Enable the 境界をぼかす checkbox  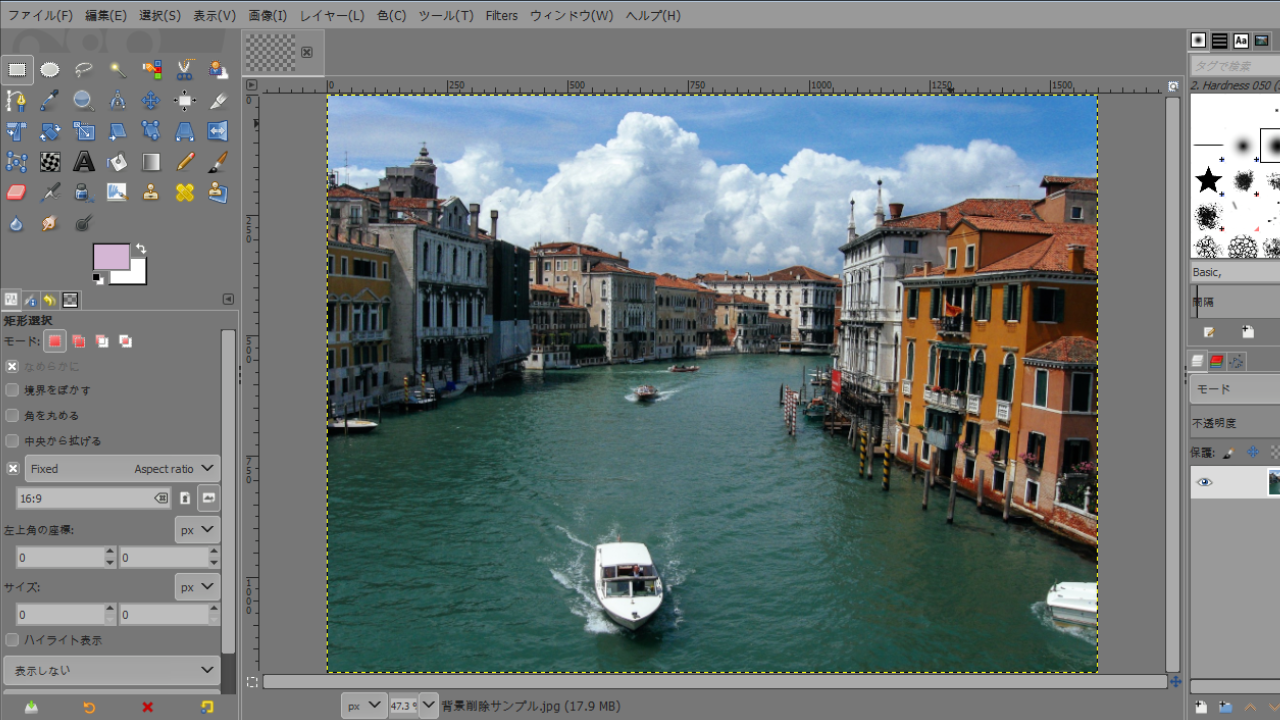(10, 389)
